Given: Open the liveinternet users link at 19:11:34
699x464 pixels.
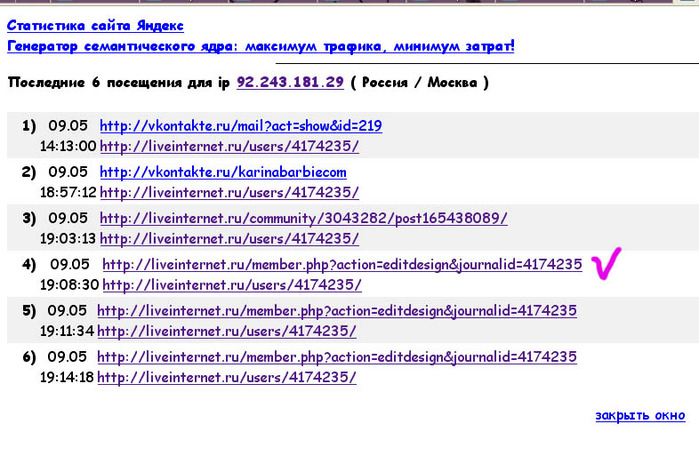Looking at the screenshot, I should point(226,332).
